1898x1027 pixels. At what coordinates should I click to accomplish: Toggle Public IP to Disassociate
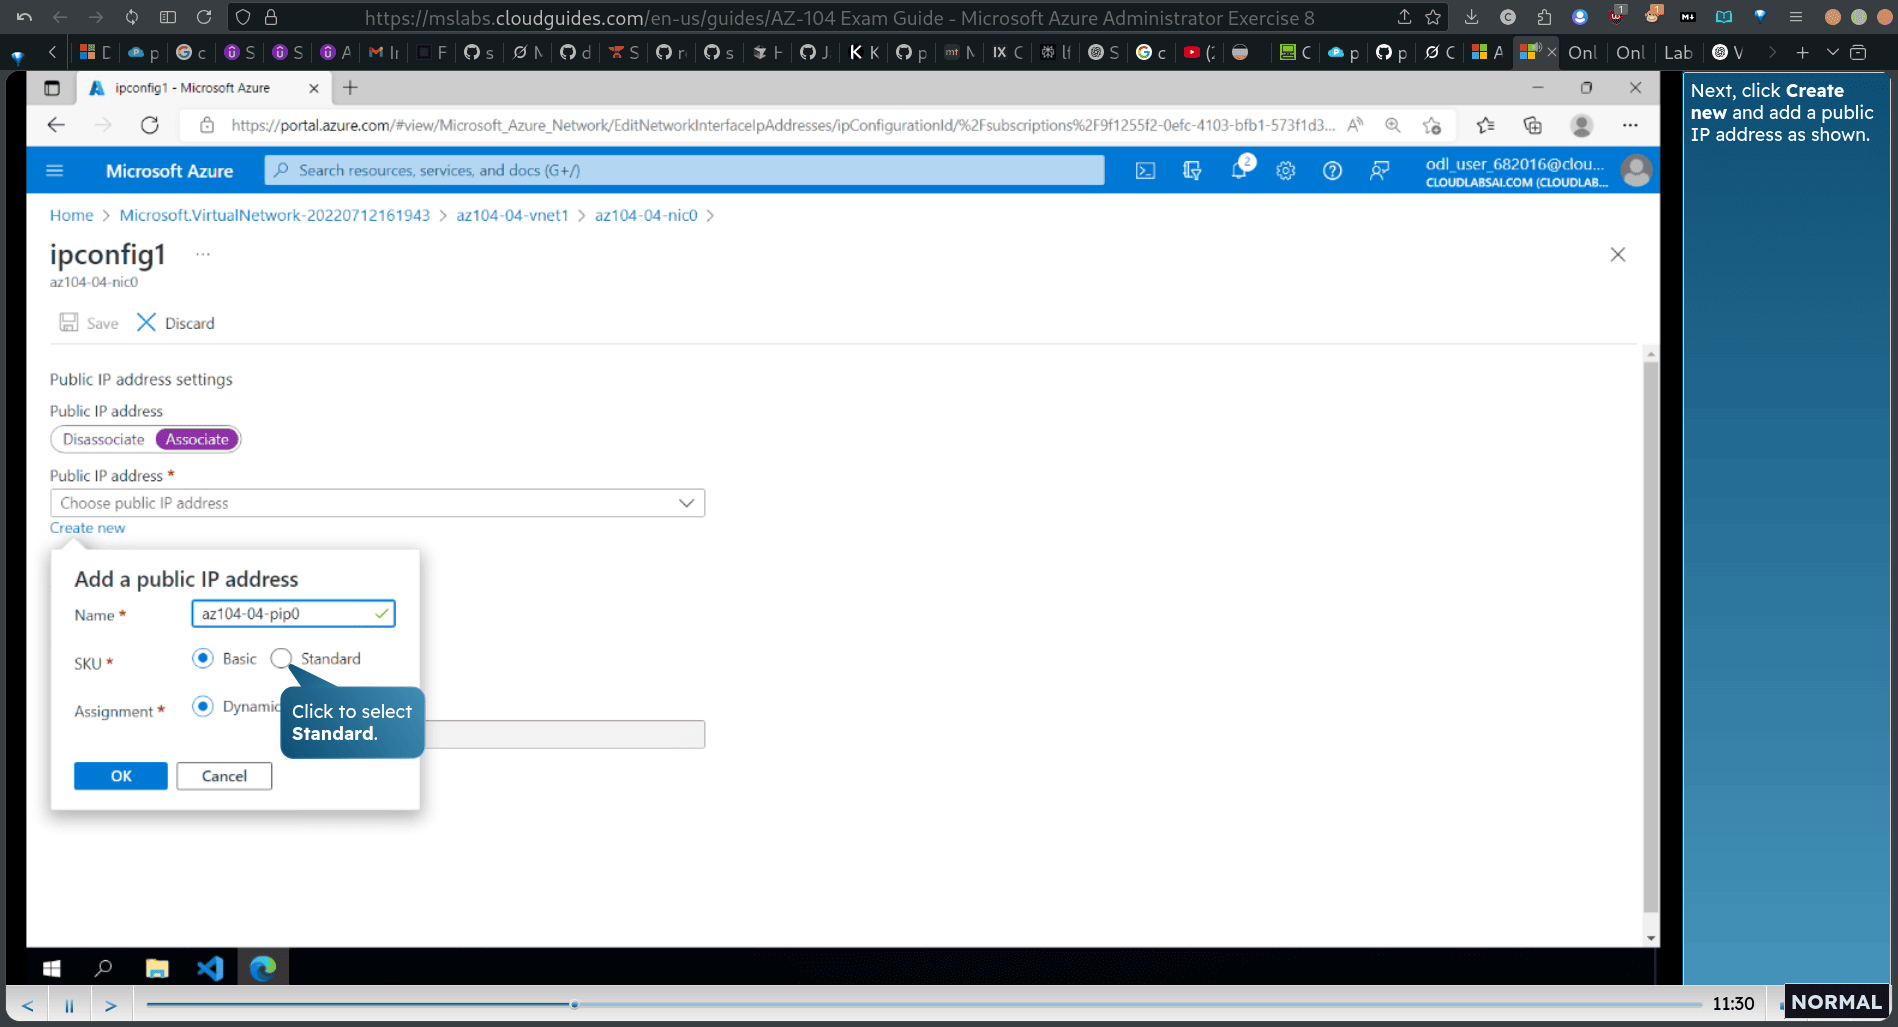103,439
